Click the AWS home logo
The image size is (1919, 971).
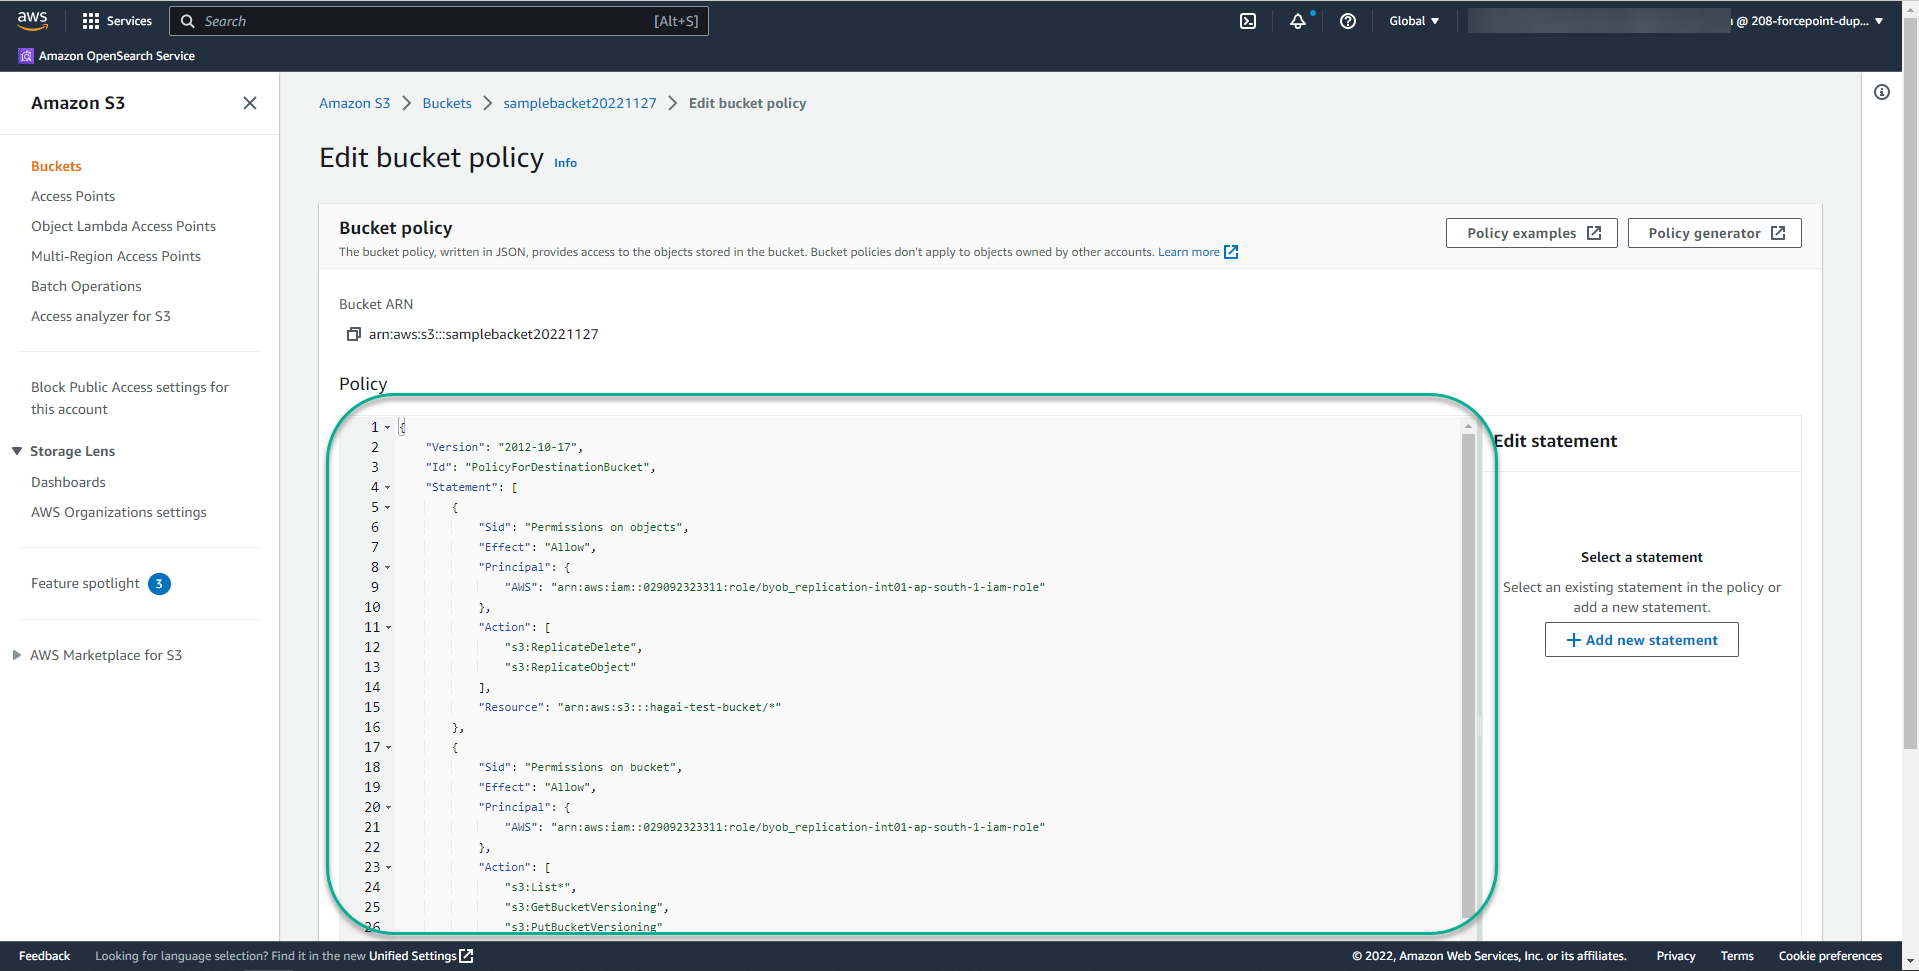click(33, 20)
